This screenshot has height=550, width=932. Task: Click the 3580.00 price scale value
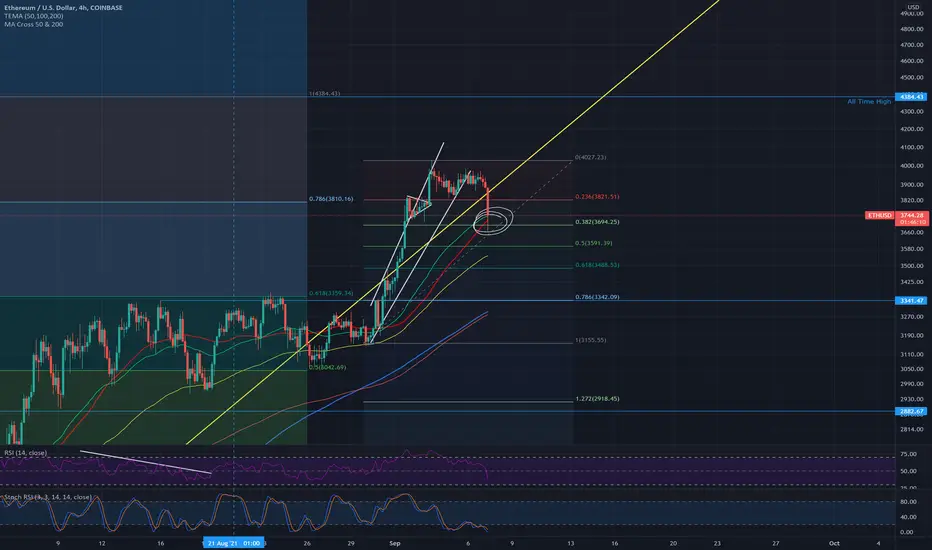(x=911, y=249)
